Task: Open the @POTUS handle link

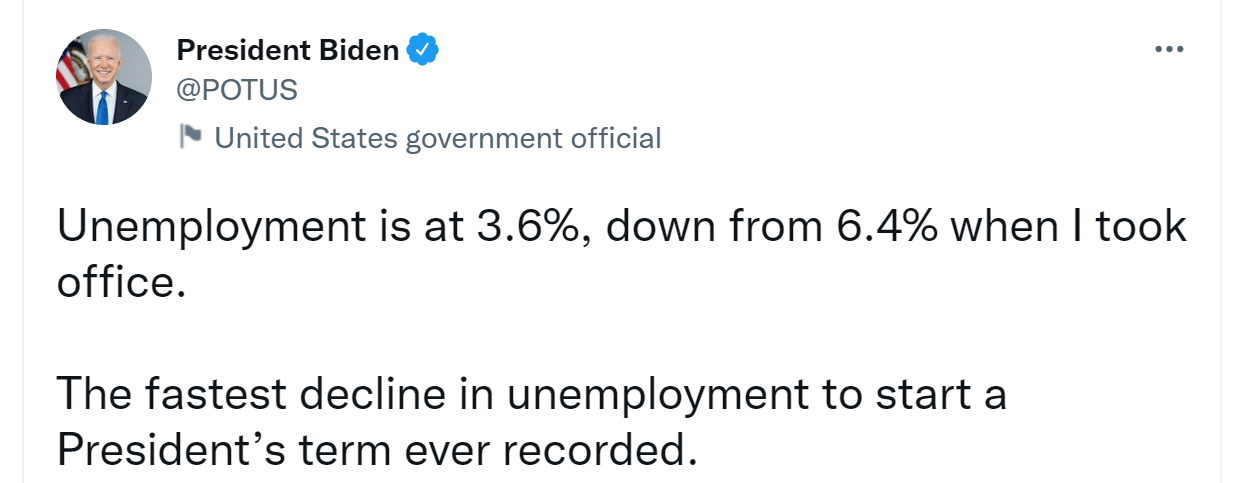Action: coord(237,90)
